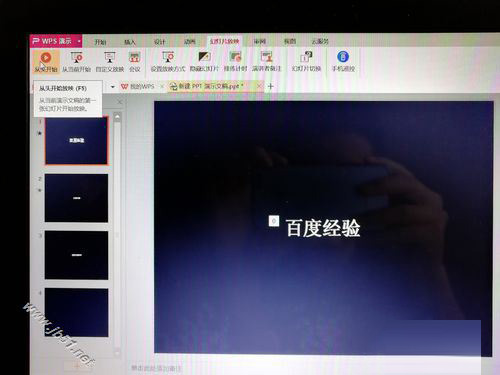This screenshot has height=375, width=500.
Task: Click the 会议 meeting icon
Action: 135,58
